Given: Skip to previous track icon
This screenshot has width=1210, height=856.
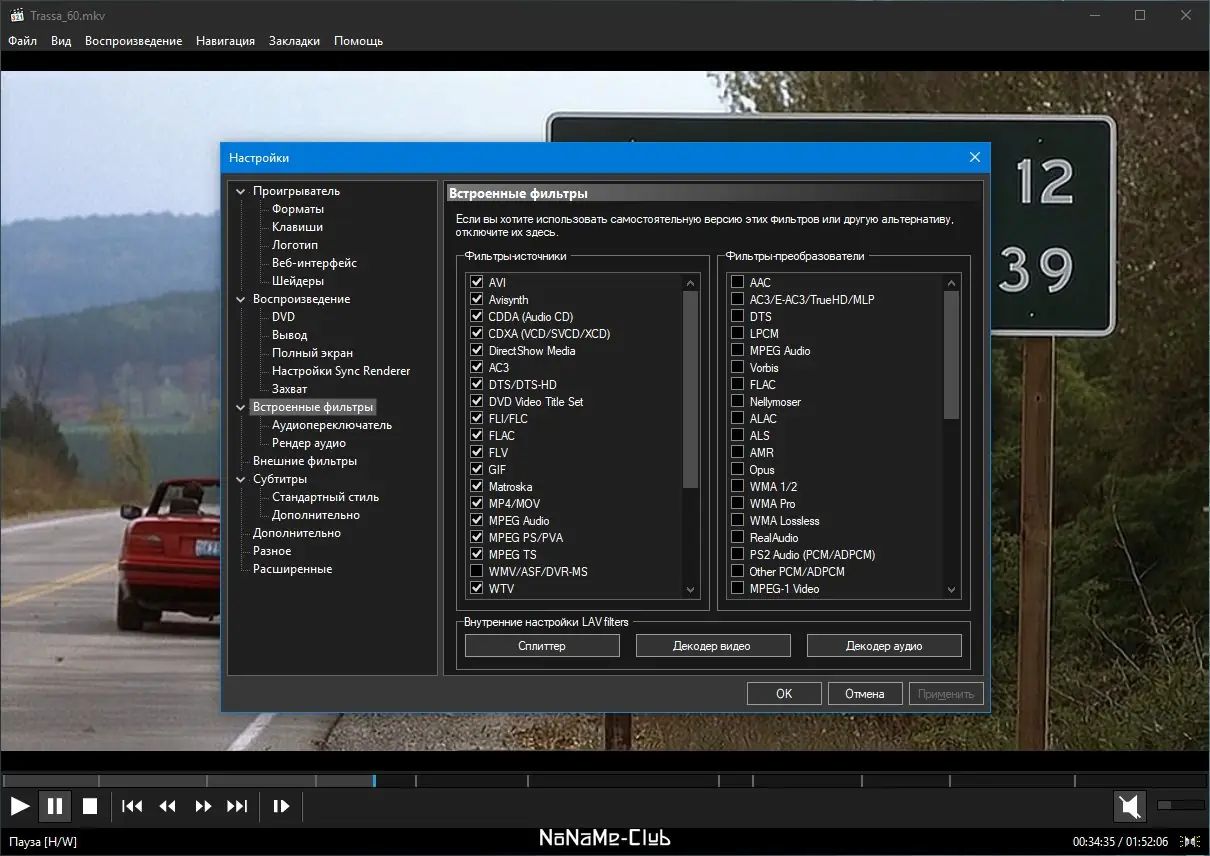Looking at the screenshot, I should (x=132, y=806).
